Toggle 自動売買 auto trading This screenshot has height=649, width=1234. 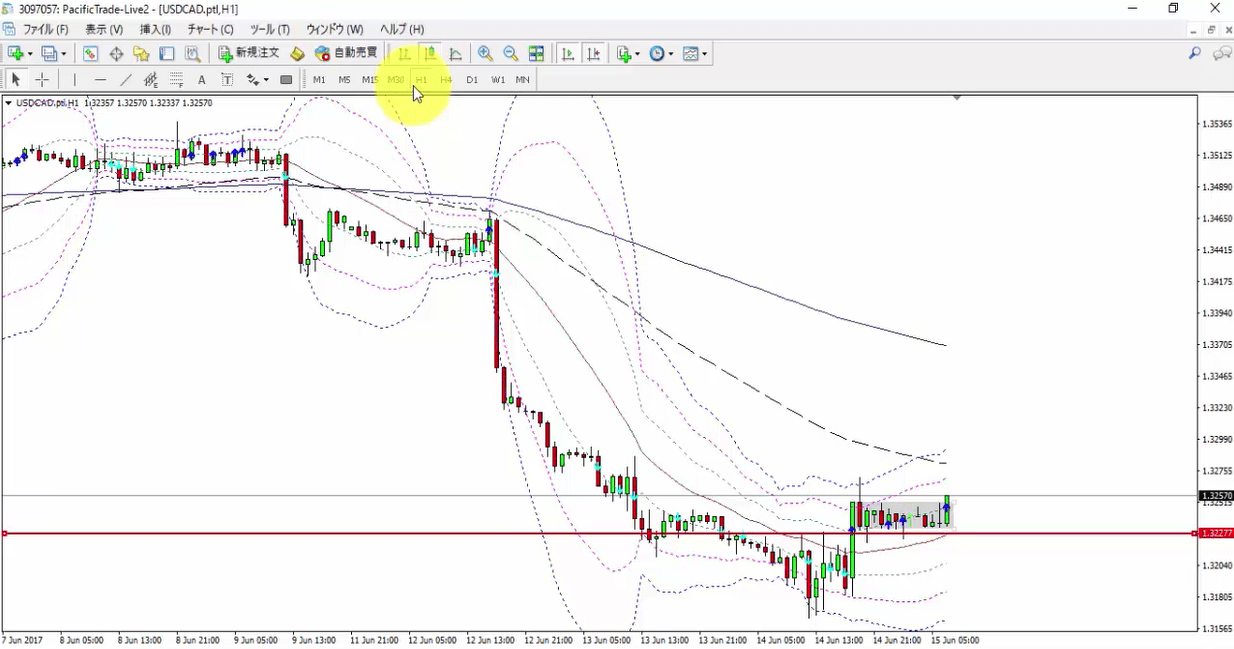[x=346, y=53]
